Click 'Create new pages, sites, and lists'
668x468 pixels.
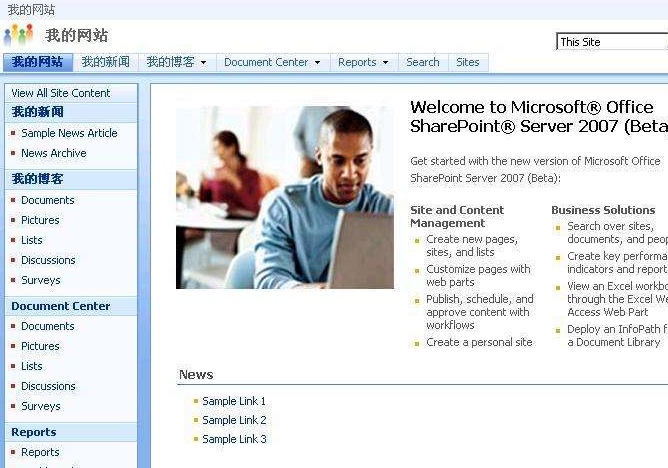(472, 246)
